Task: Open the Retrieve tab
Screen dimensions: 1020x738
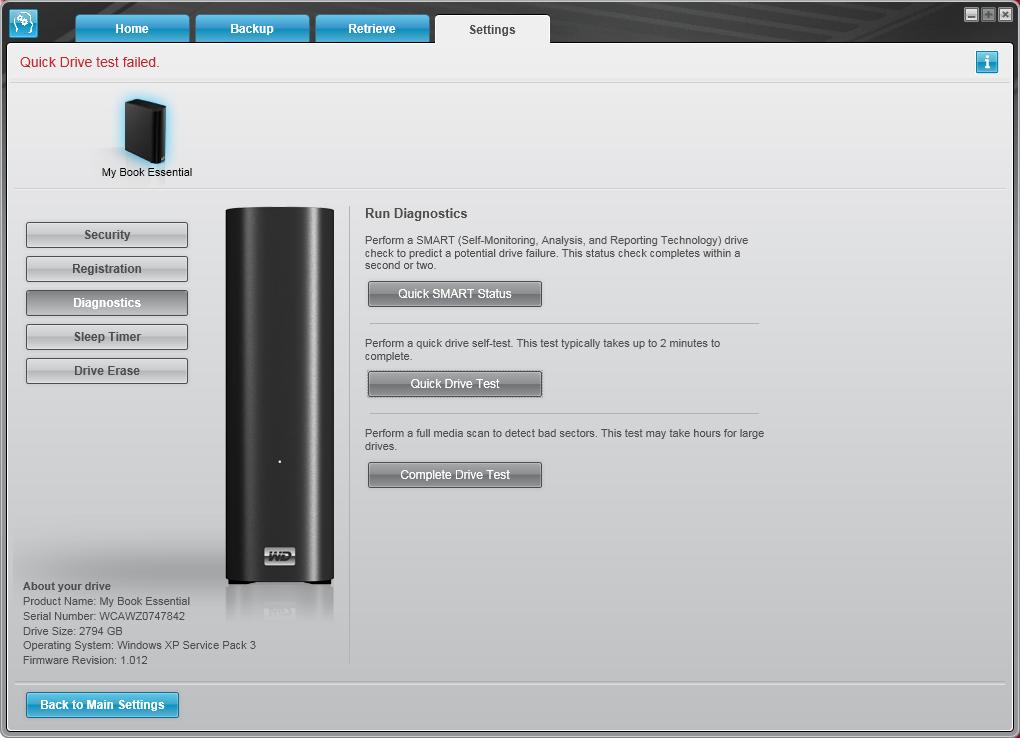Action: (x=371, y=29)
